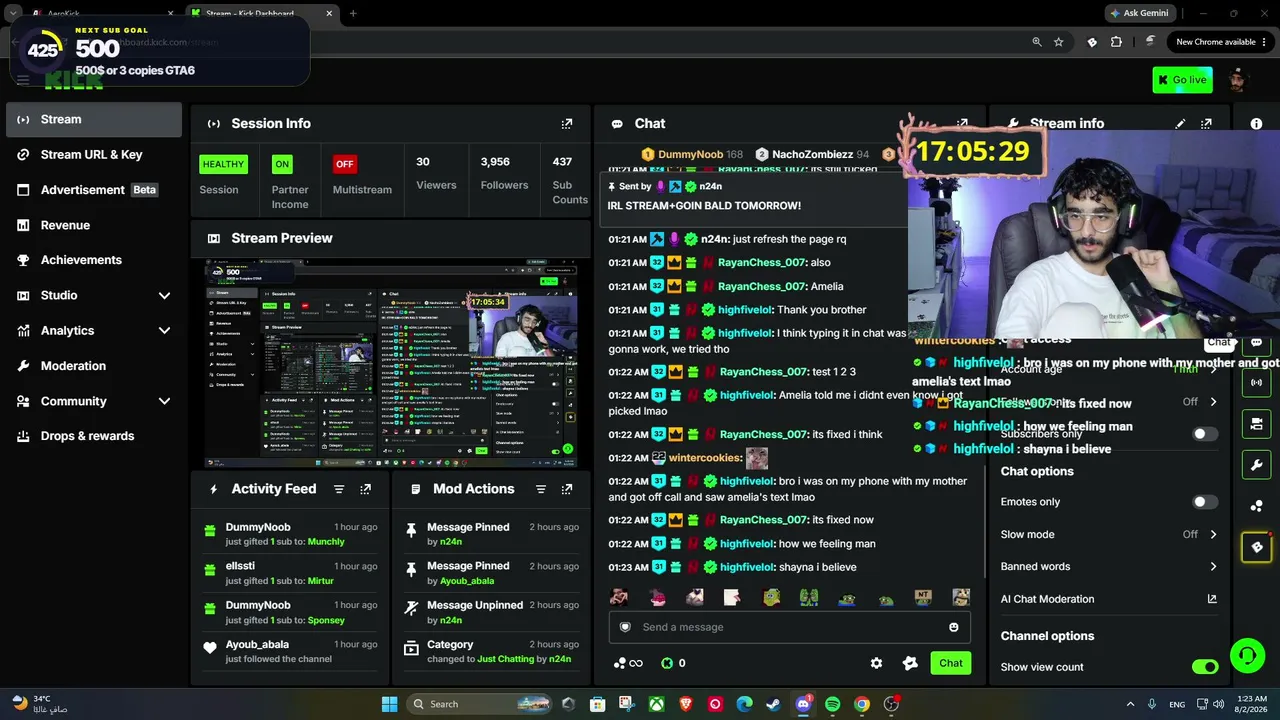Image resolution: width=1280 pixels, height=720 pixels.
Task: Edit stream info with pencil icon
Action: [x=1180, y=124]
